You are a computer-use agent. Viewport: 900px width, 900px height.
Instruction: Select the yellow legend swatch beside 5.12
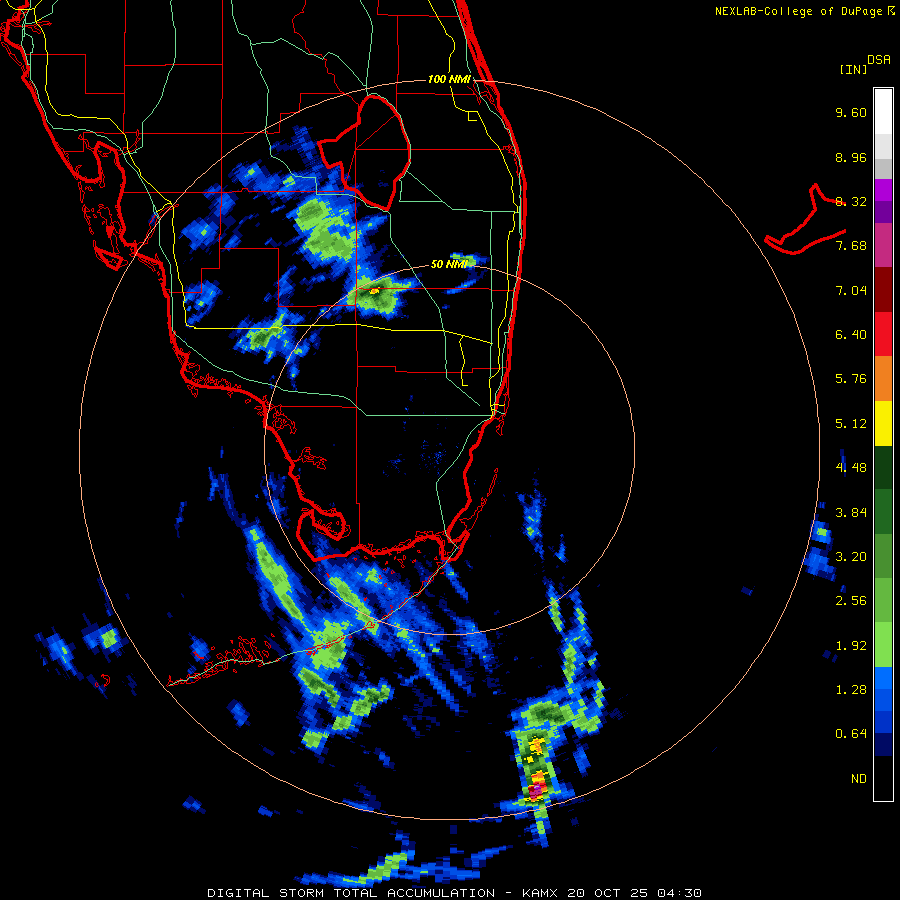[x=883, y=423]
